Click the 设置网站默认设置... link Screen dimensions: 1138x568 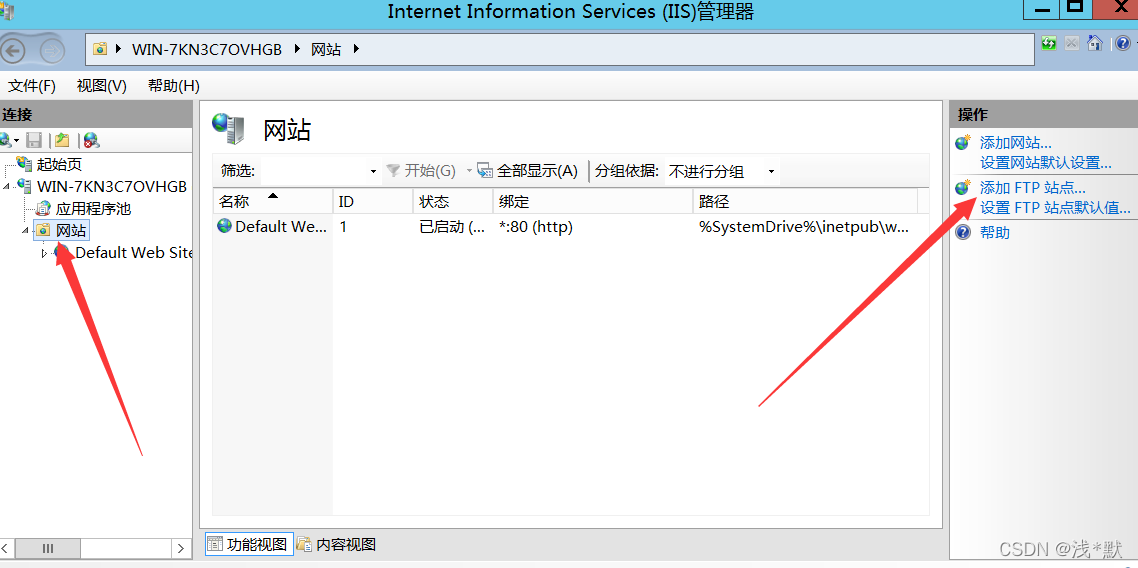1046,162
